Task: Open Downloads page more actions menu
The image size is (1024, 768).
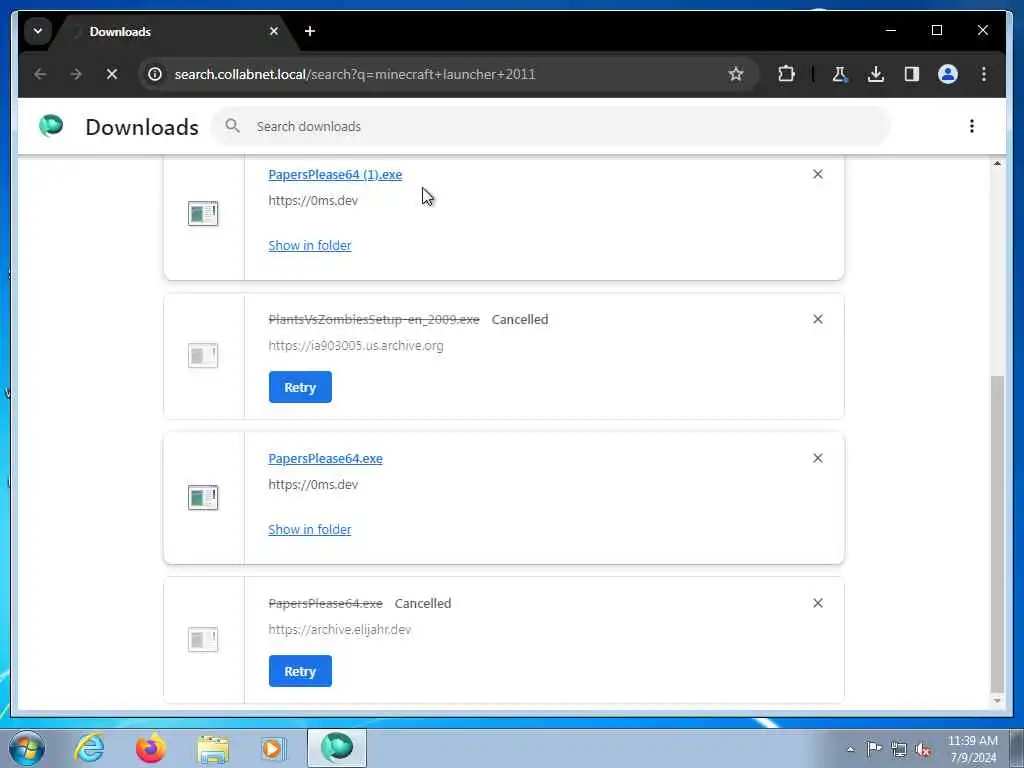Action: (972, 126)
